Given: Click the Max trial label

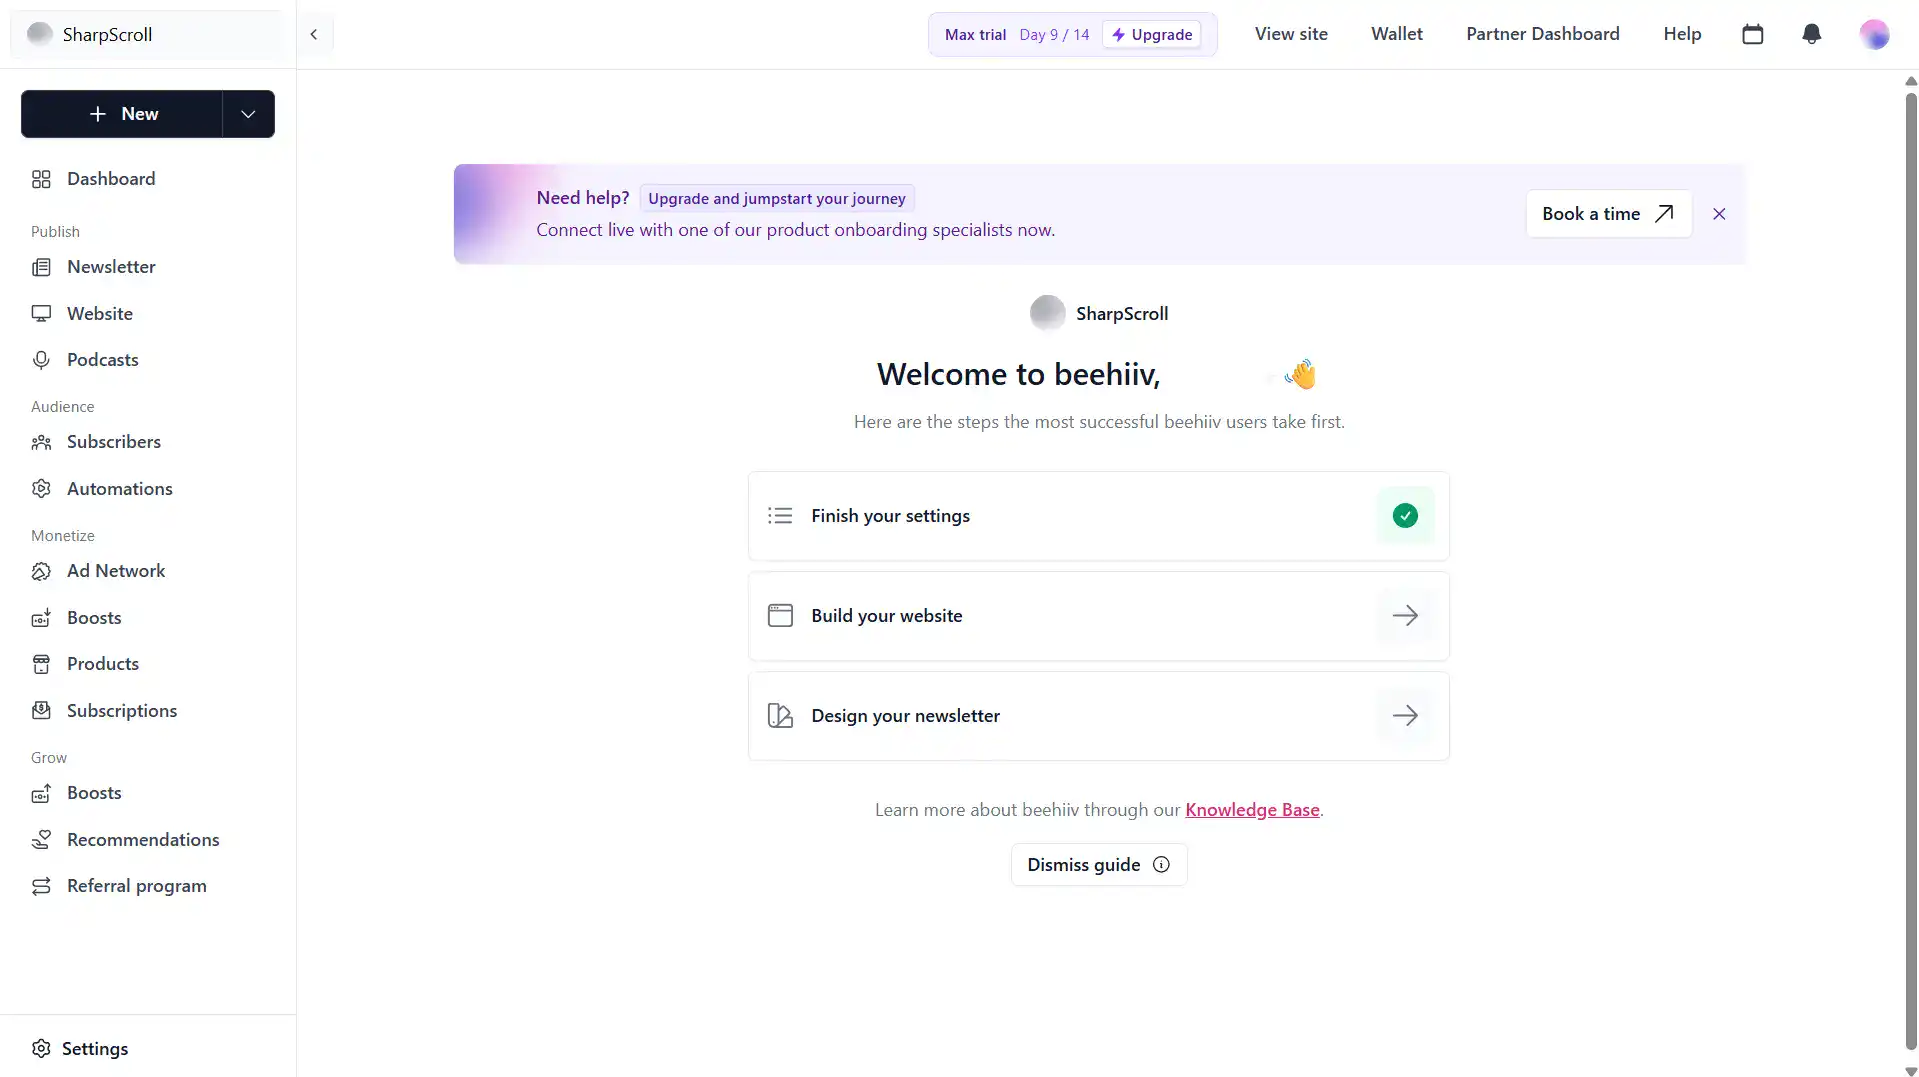Looking at the screenshot, I should click(x=975, y=34).
